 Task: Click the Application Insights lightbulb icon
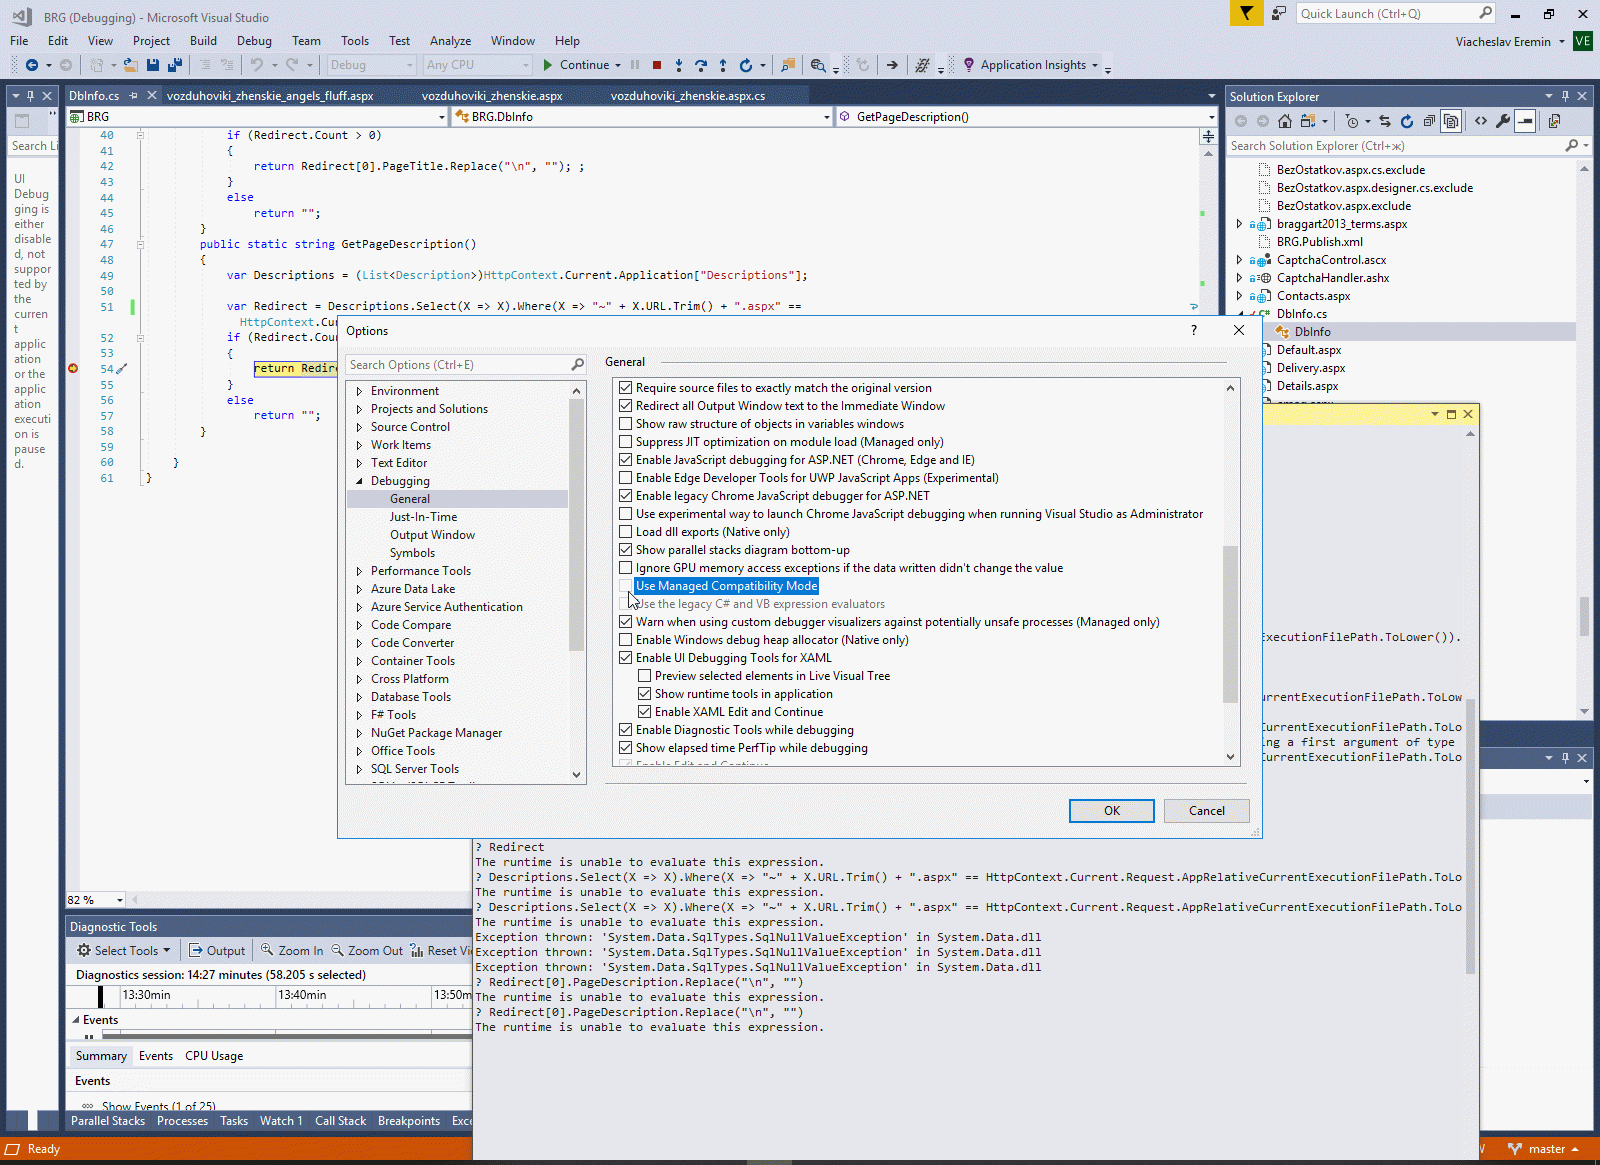coord(968,65)
